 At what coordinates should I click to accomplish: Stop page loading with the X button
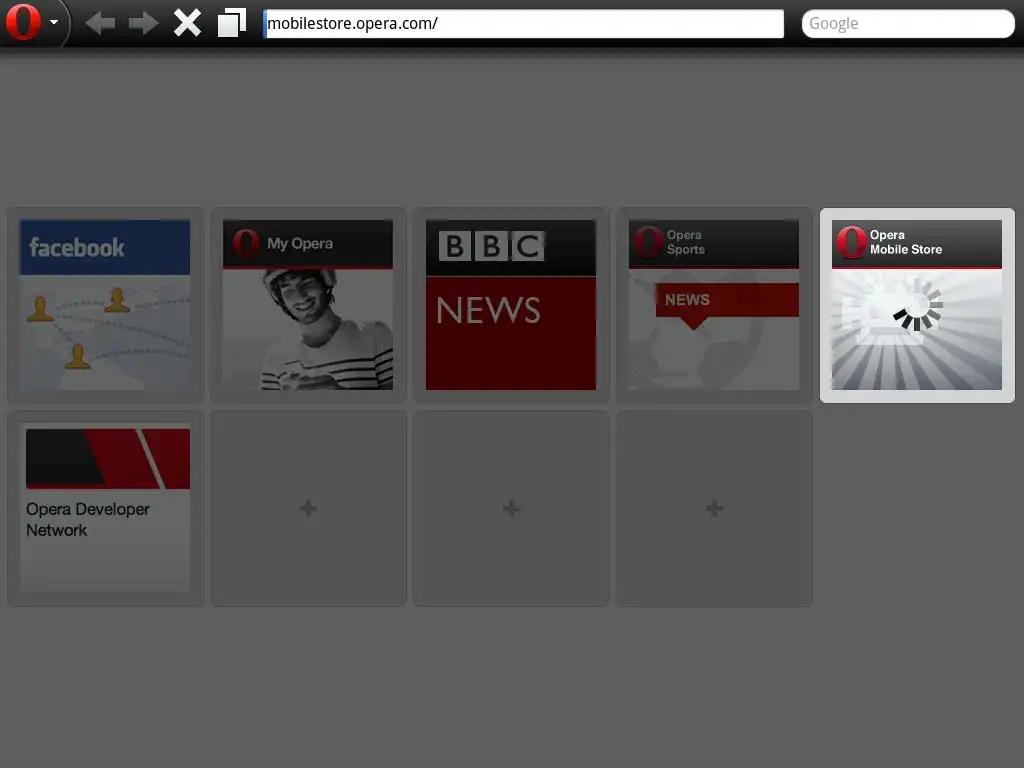point(187,23)
